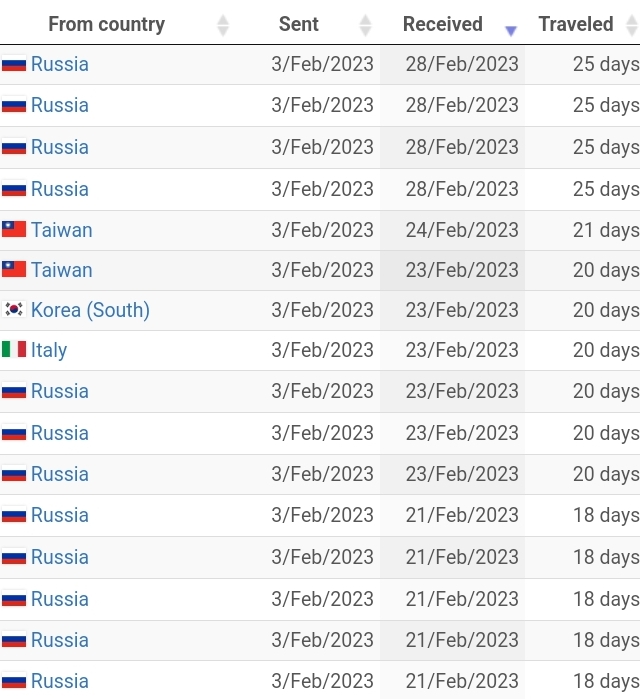Click the From country header label
This screenshot has height=699, width=640.
[107, 24]
